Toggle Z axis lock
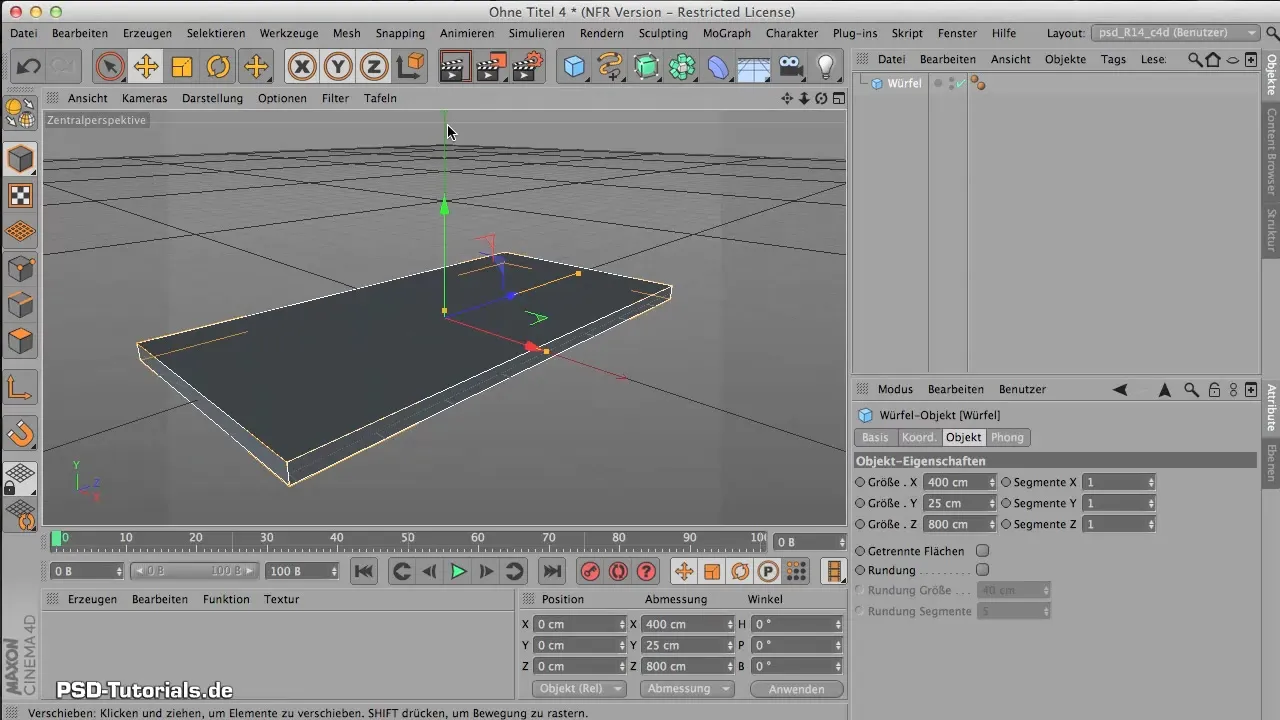Image resolution: width=1280 pixels, height=720 pixels. pyautogui.click(x=374, y=67)
